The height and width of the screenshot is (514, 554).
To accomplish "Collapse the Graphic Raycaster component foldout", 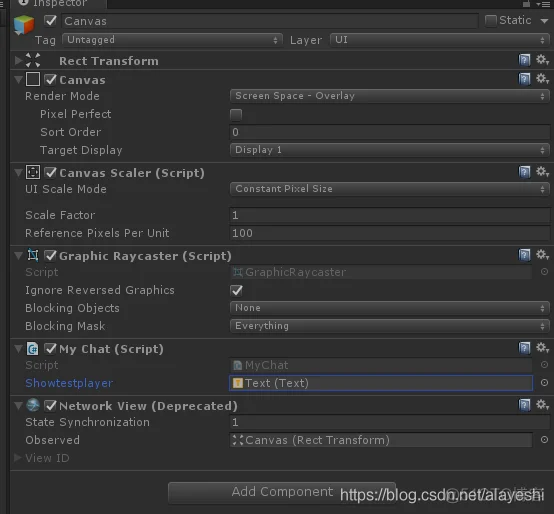I will pos(18,255).
